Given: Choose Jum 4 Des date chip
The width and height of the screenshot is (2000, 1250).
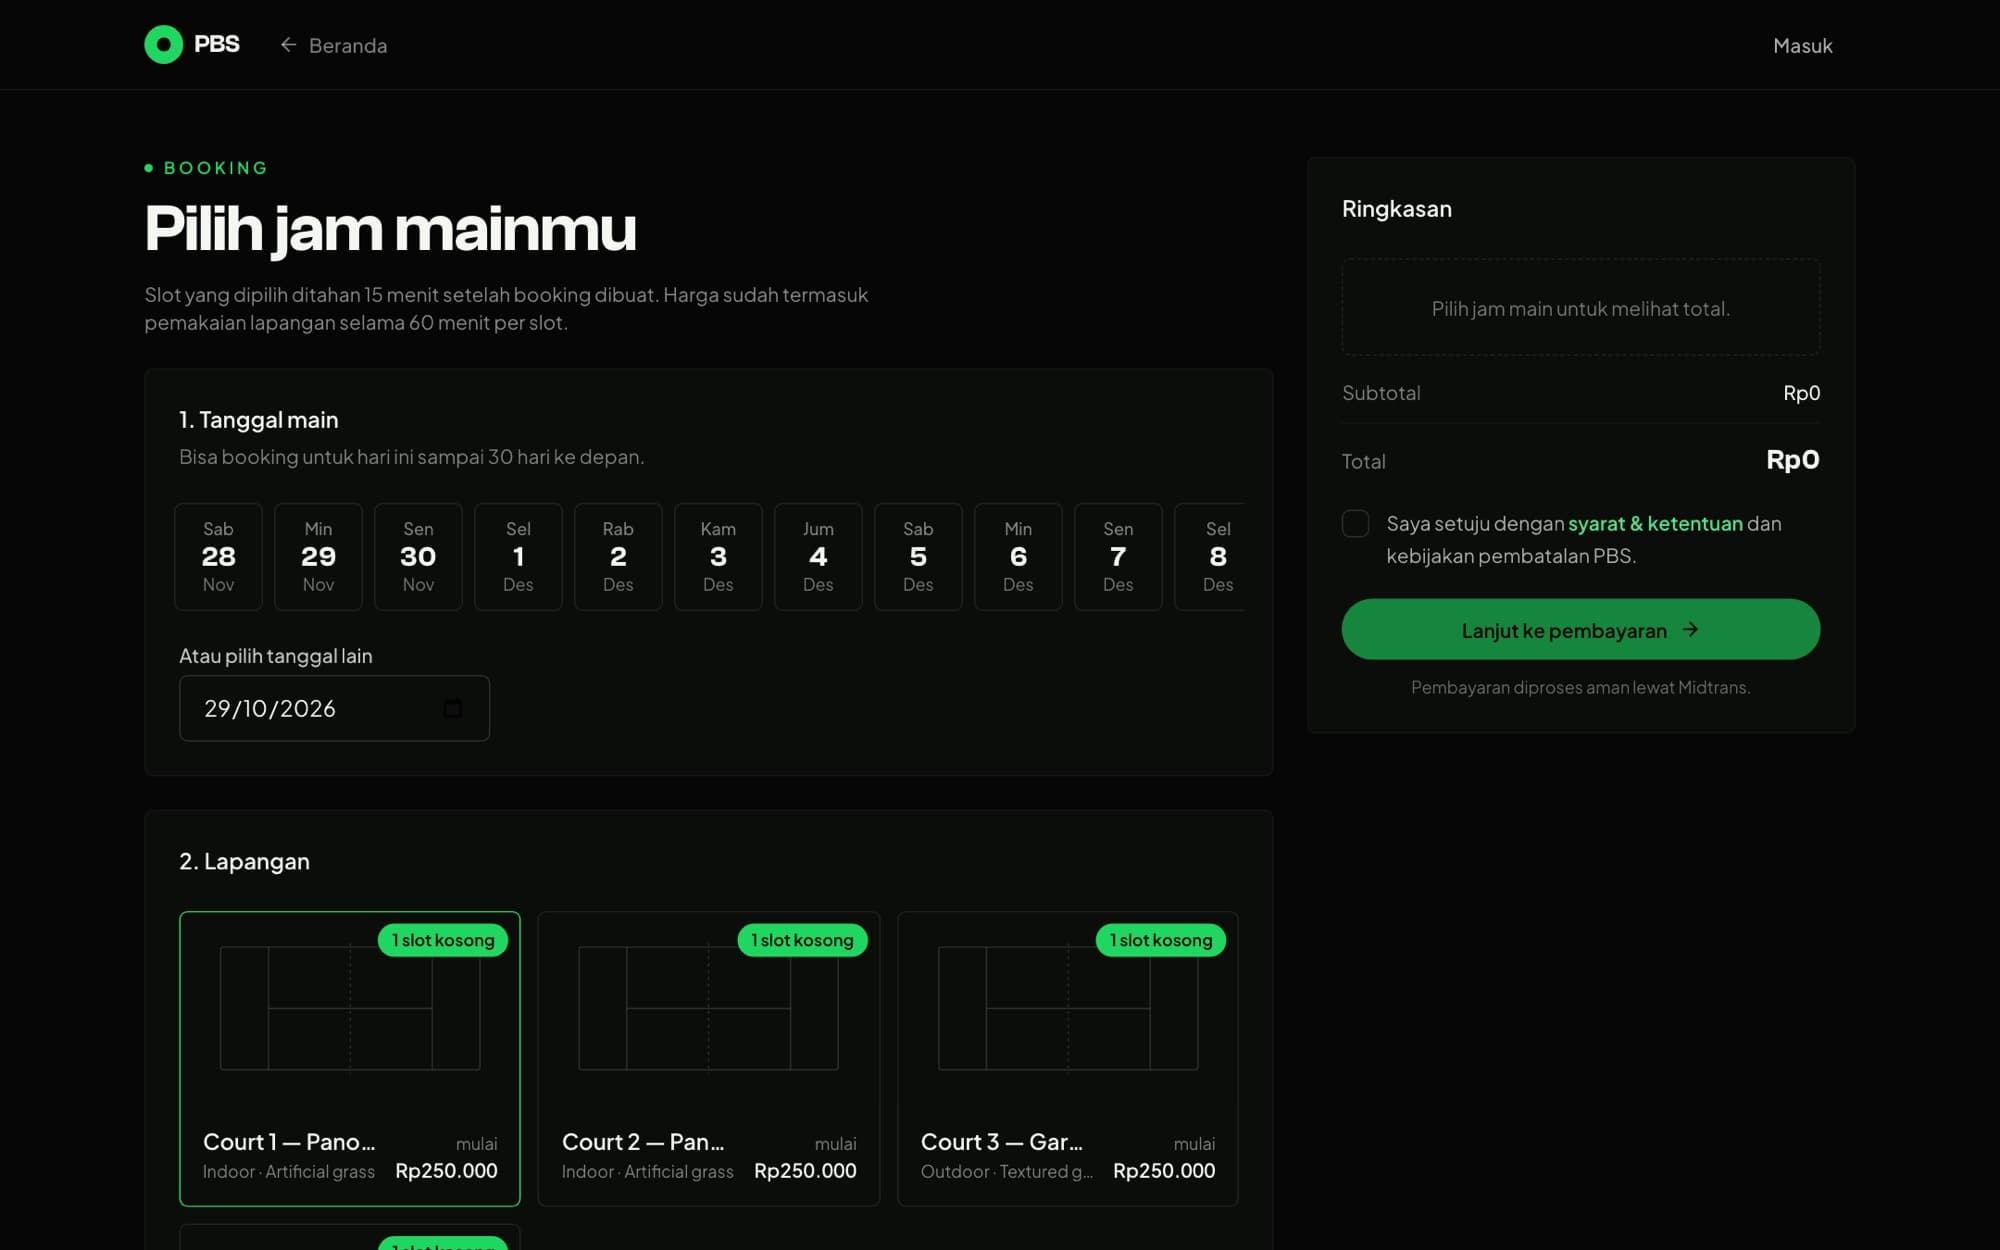Looking at the screenshot, I should [x=818, y=556].
